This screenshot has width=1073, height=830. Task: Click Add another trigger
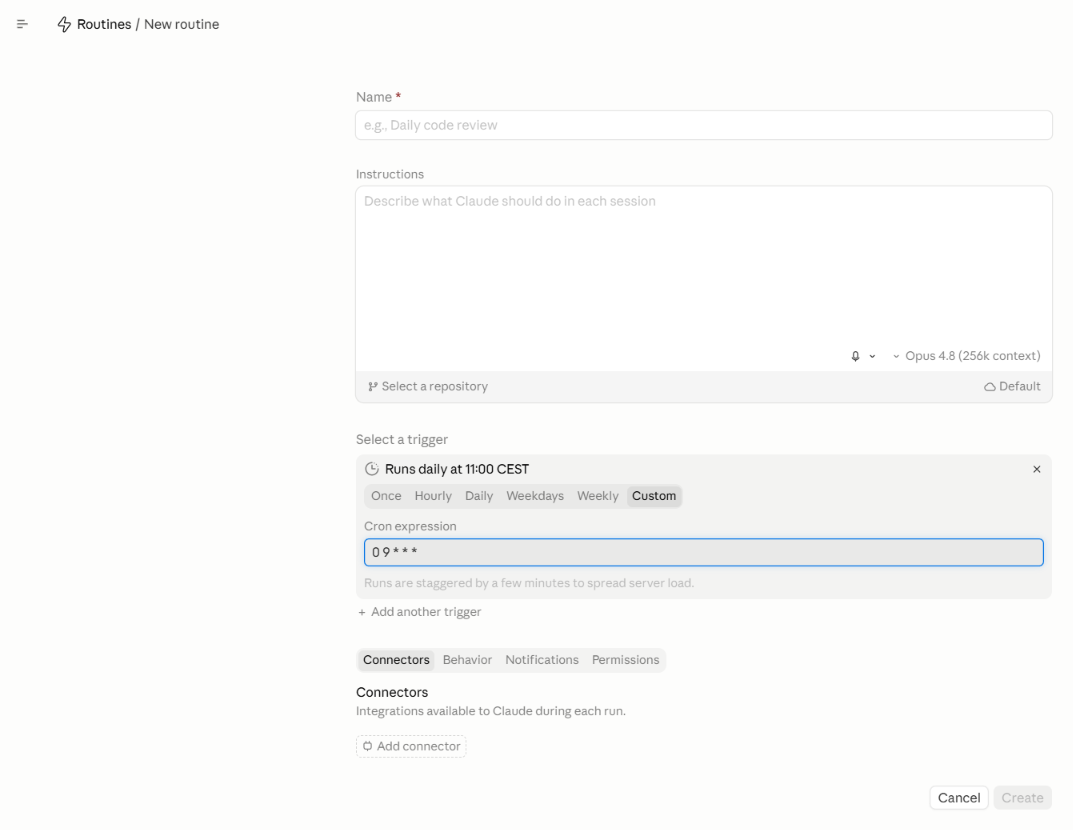pyautogui.click(x=419, y=612)
